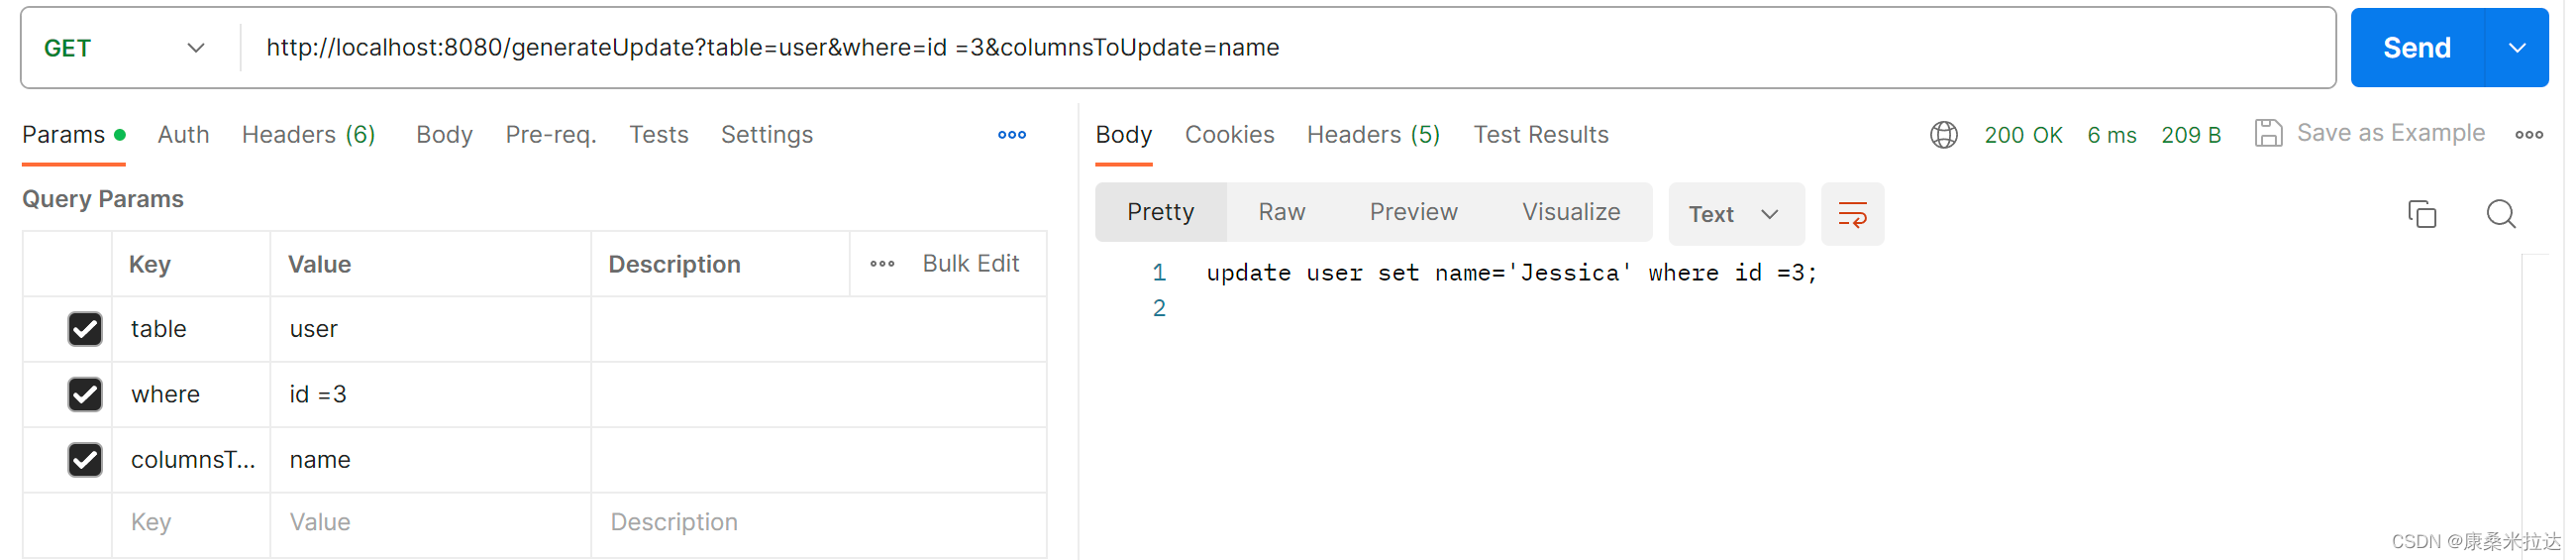
Task: Switch to the request Headers (6) tab
Action: (308, 135)
